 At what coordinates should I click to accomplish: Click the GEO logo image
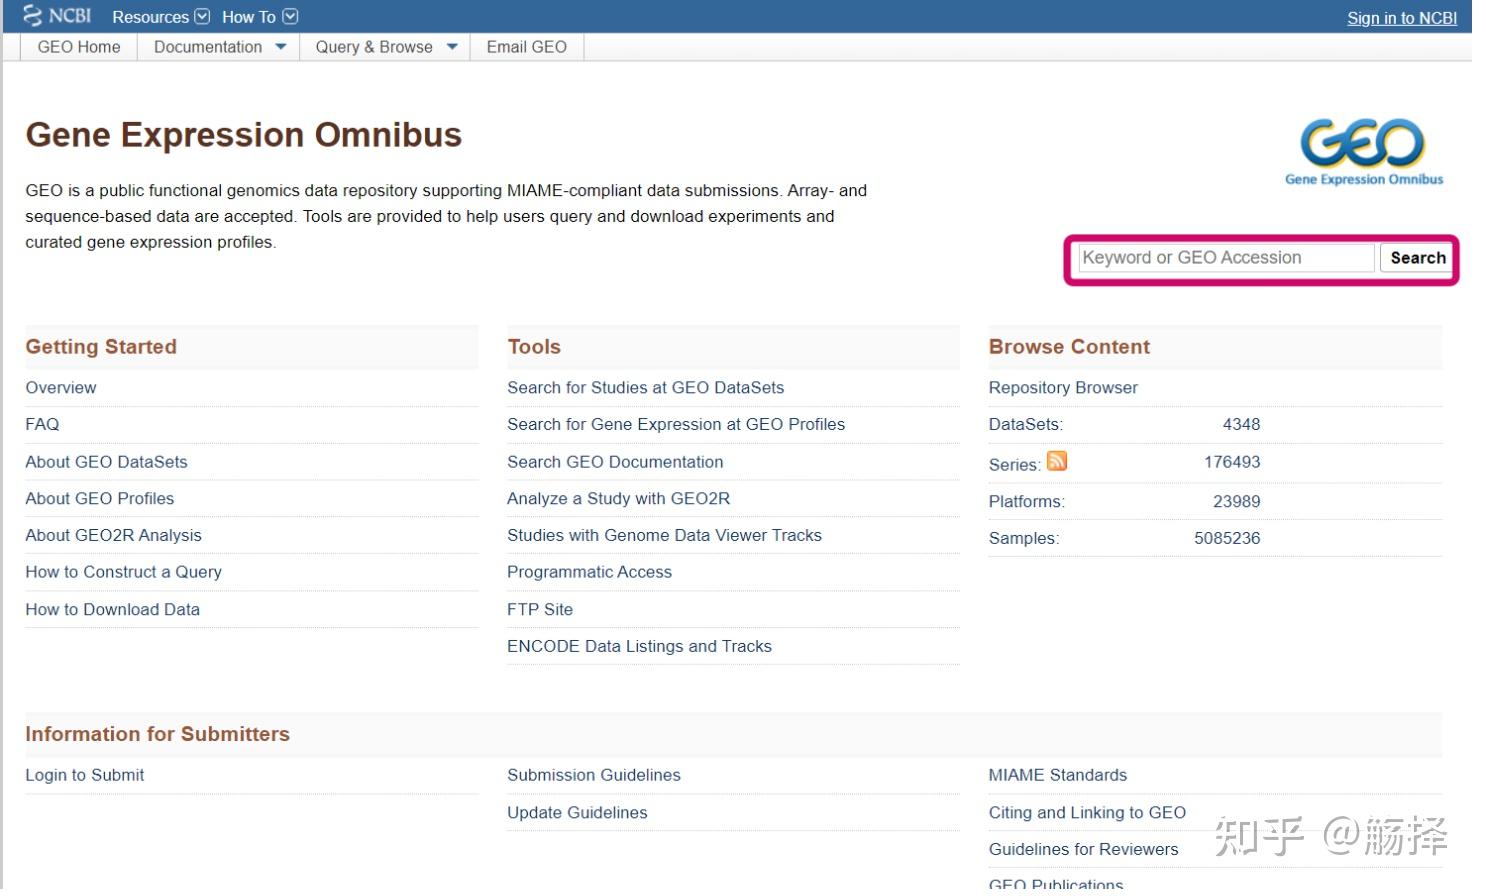click(1363, 152)
